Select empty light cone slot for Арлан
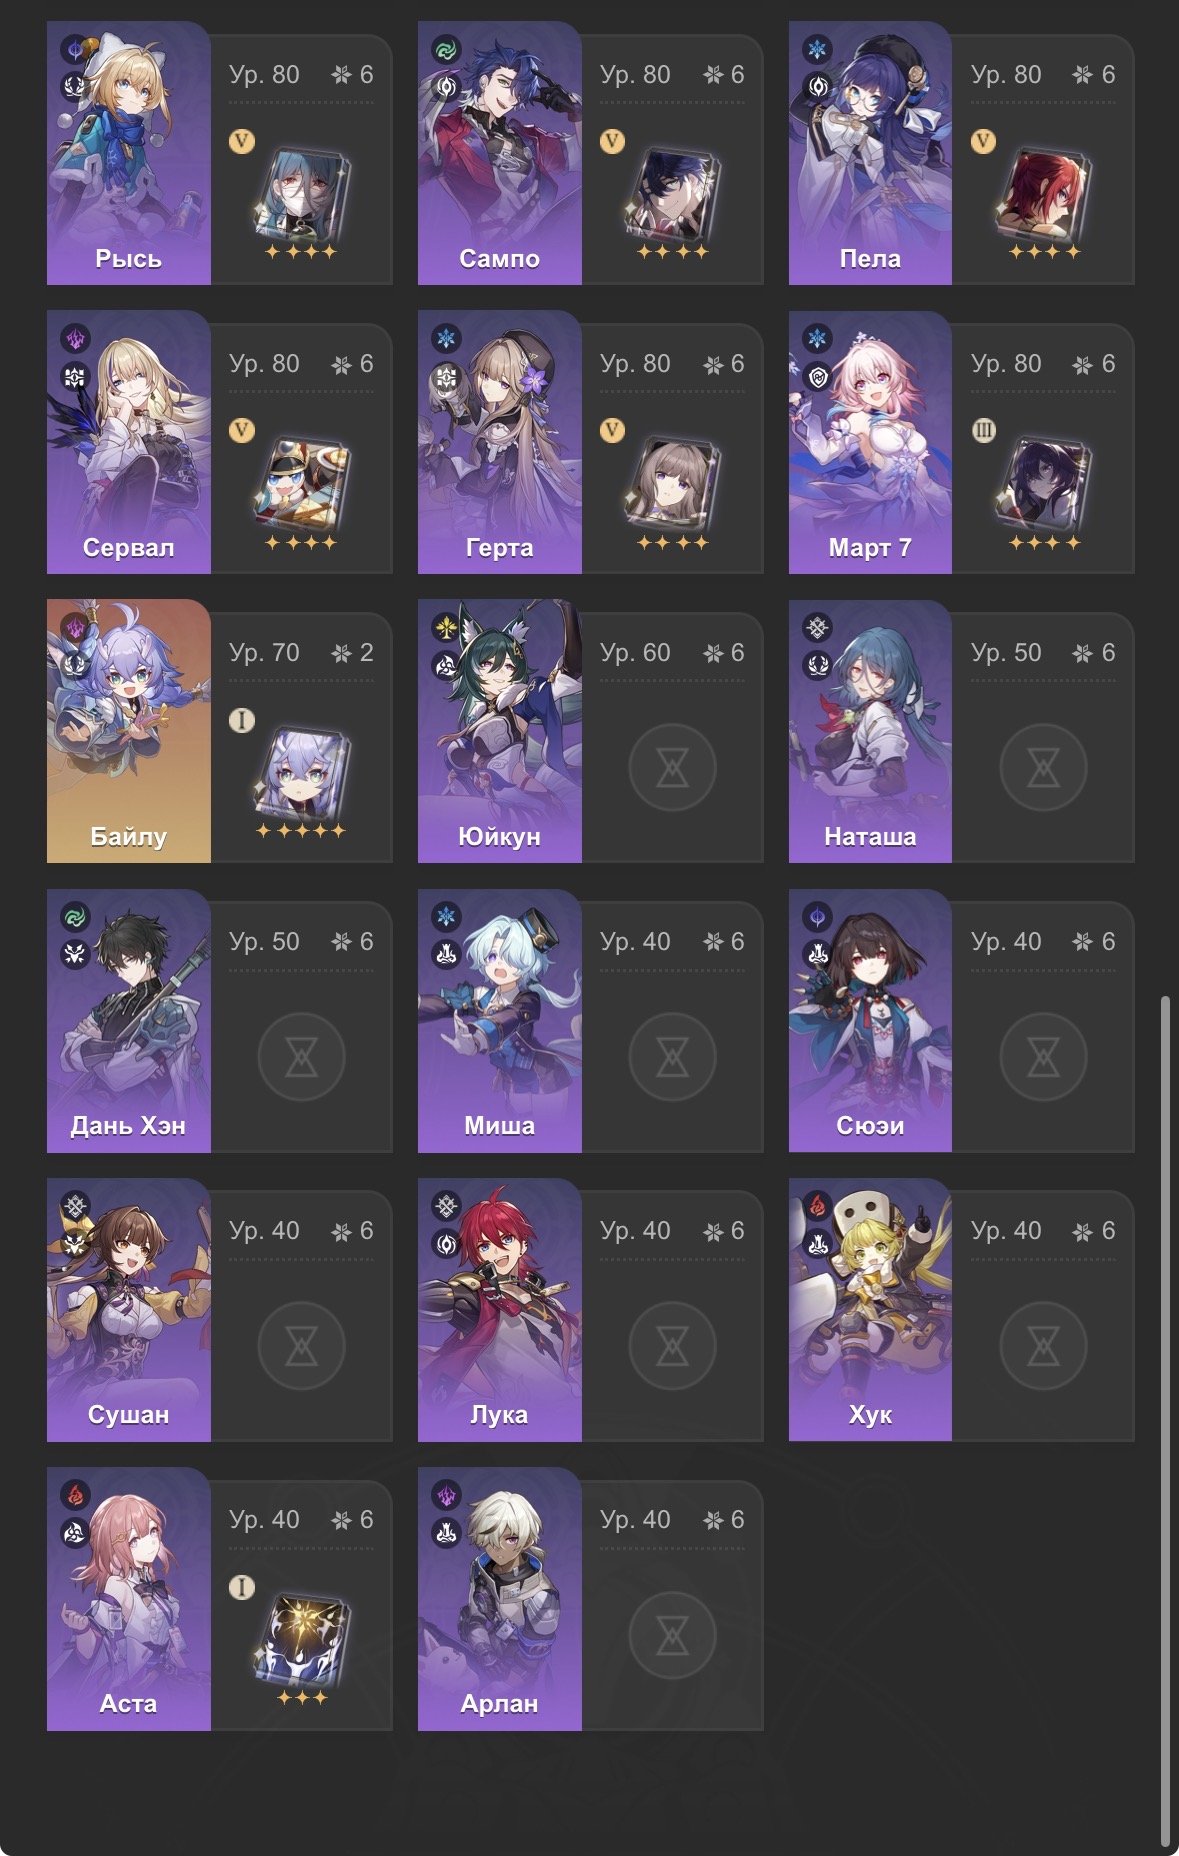The image size is (1179, 1856). click(672, 1635)
